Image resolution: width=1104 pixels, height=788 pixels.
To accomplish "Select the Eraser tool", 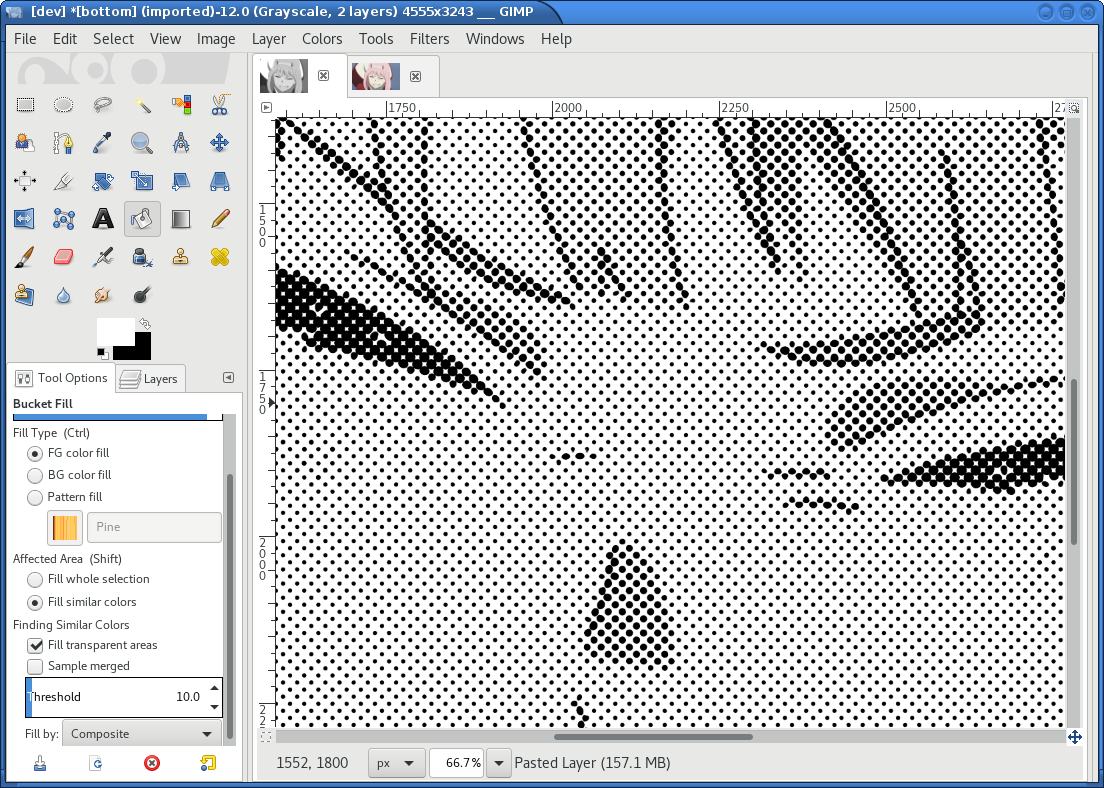I will [64, 257].
